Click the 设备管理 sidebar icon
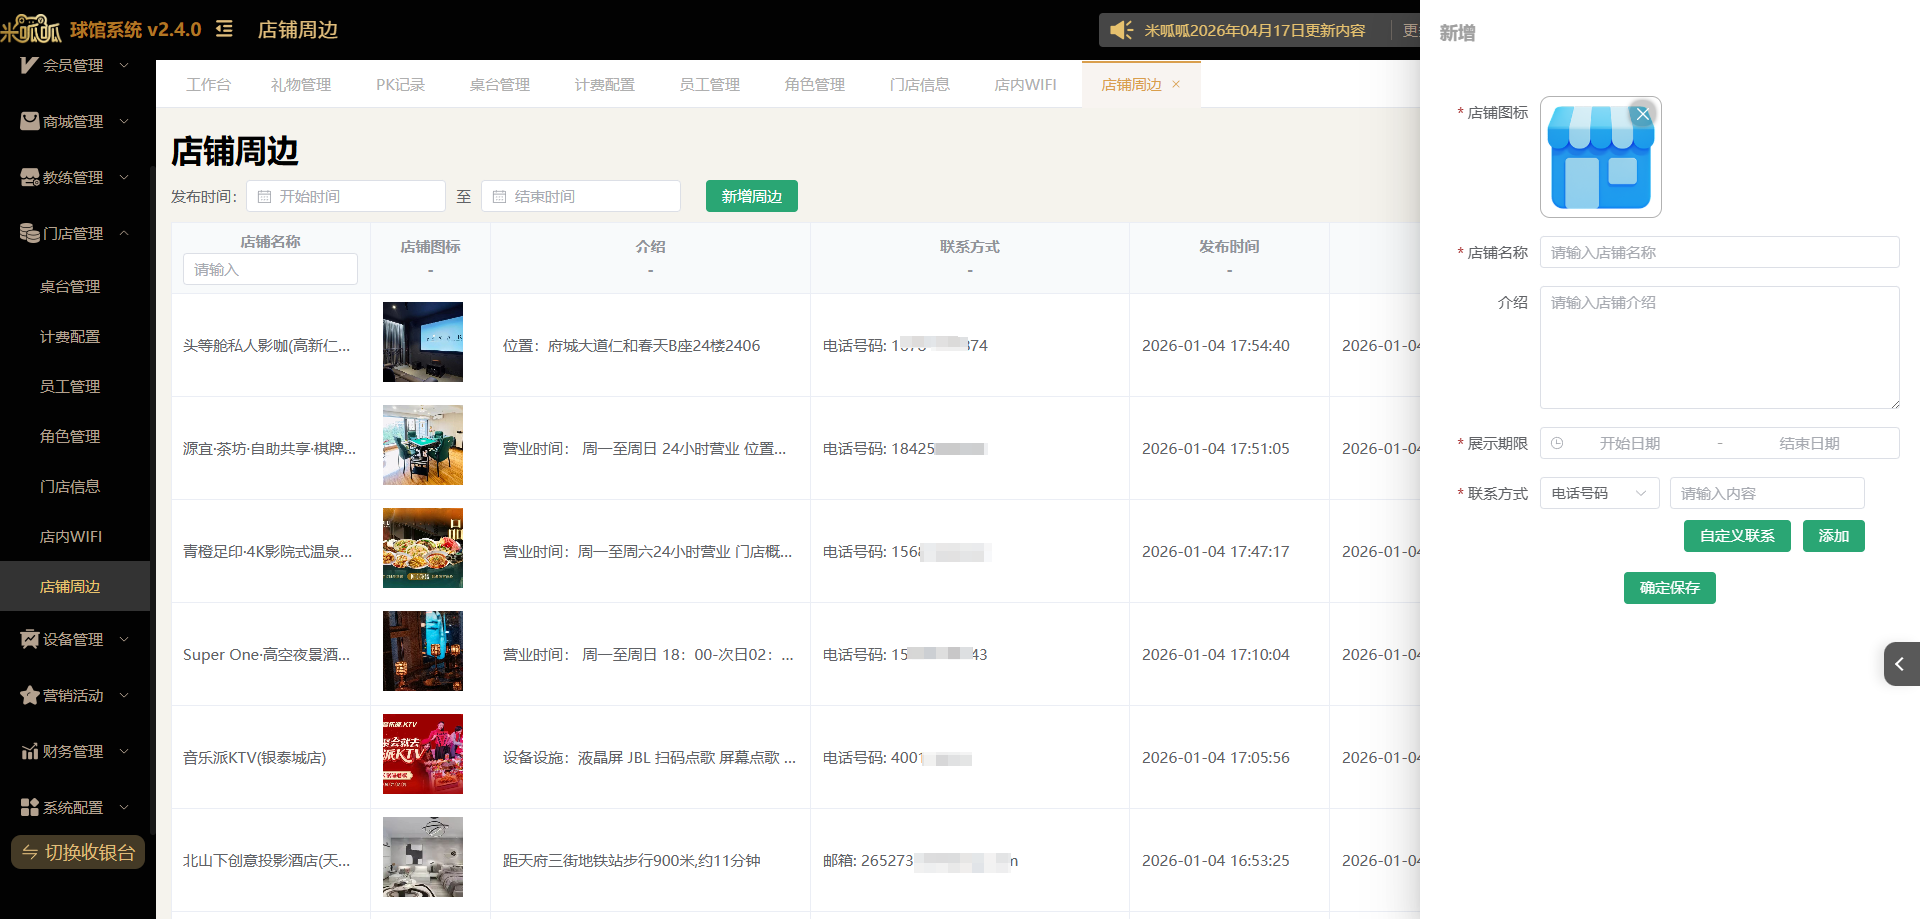The image size is (1920, 919). [29, 639]
